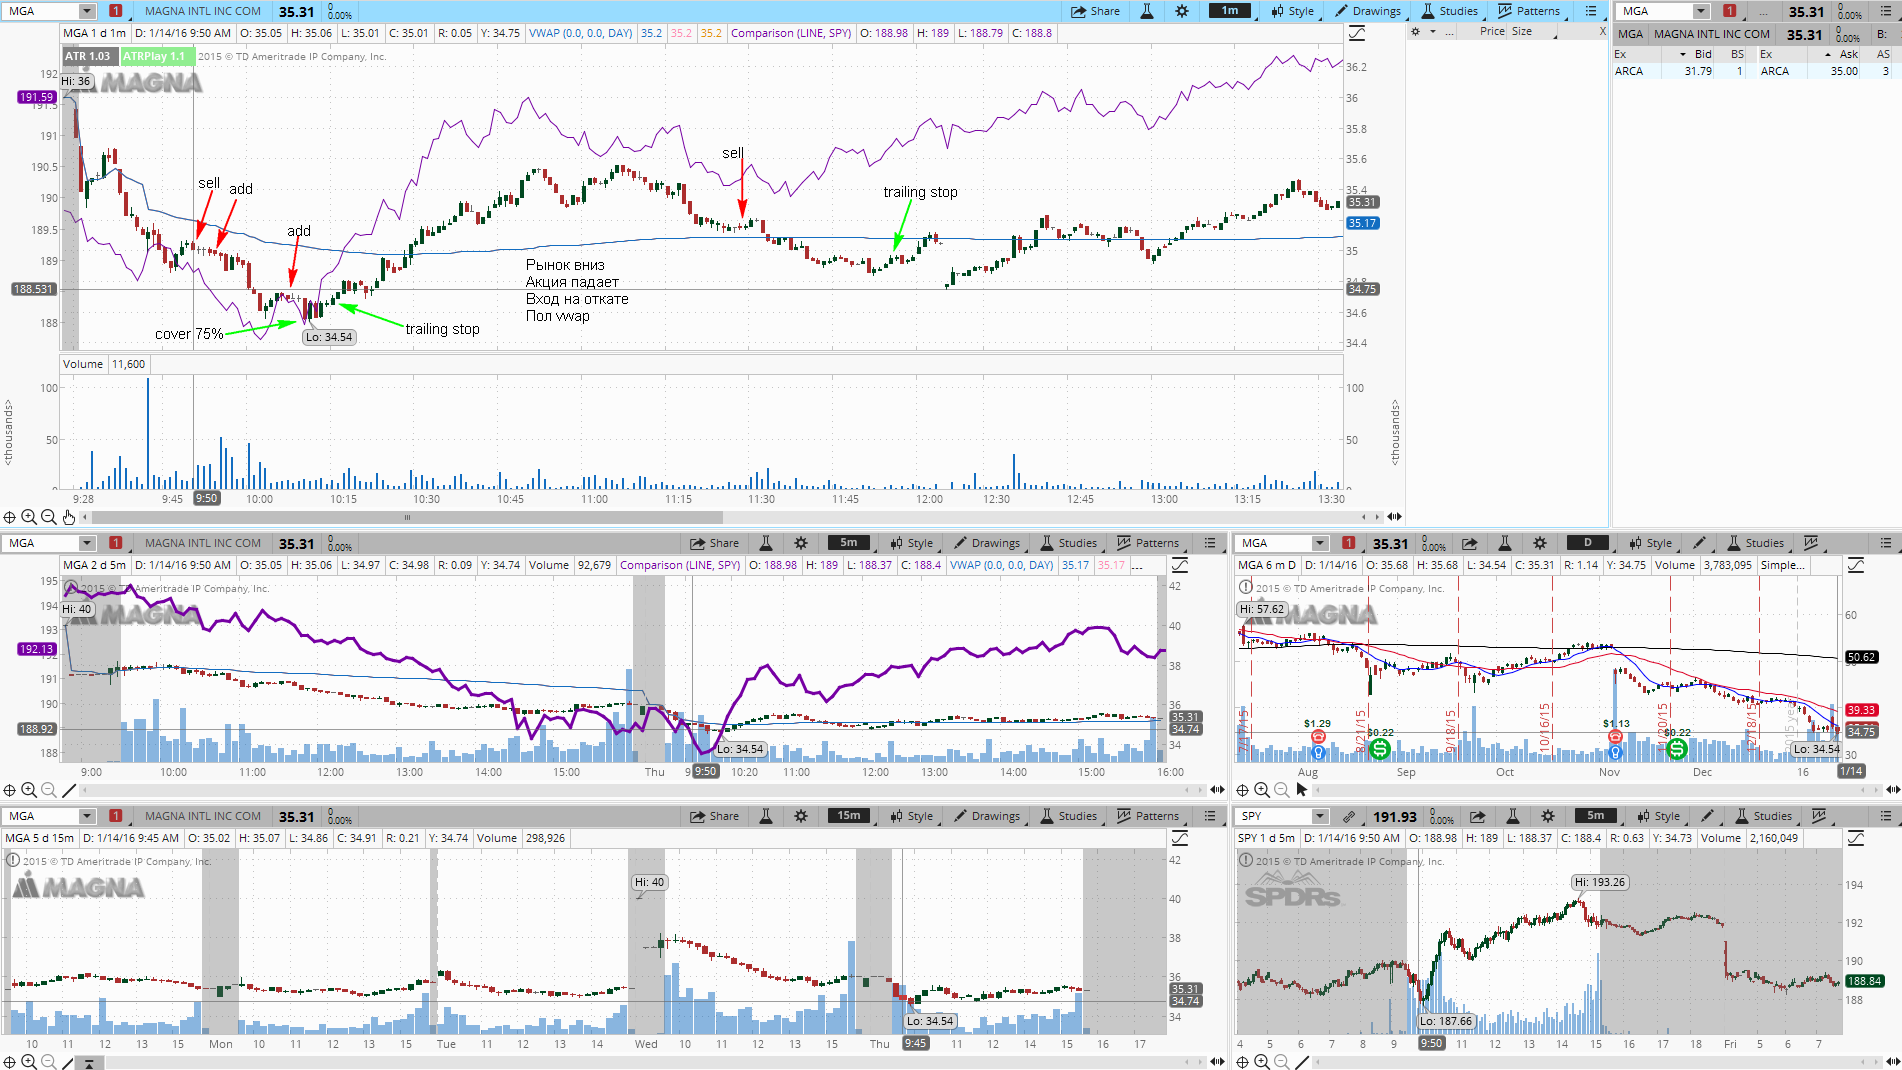This screenshot has width=1902, height=1070.
Task: Open the Studies menu on the SPY chart
Action: 1764,816
